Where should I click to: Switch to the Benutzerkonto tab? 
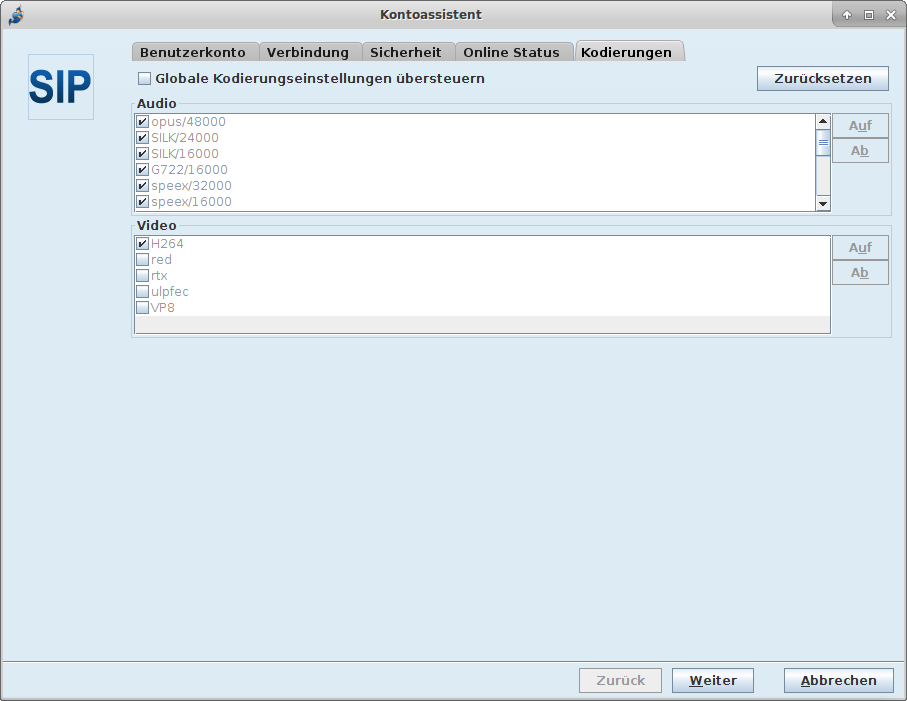tap(195, 52)
